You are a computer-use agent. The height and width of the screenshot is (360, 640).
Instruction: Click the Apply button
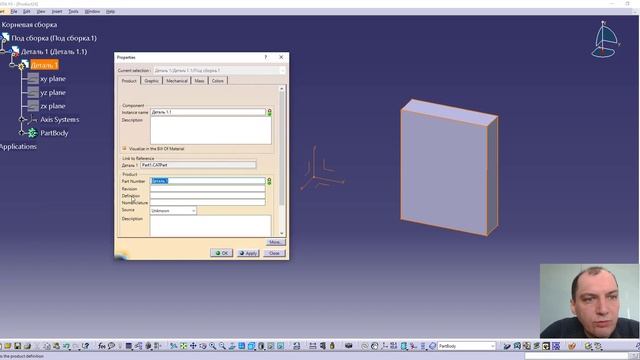click(x=248, y=253)
